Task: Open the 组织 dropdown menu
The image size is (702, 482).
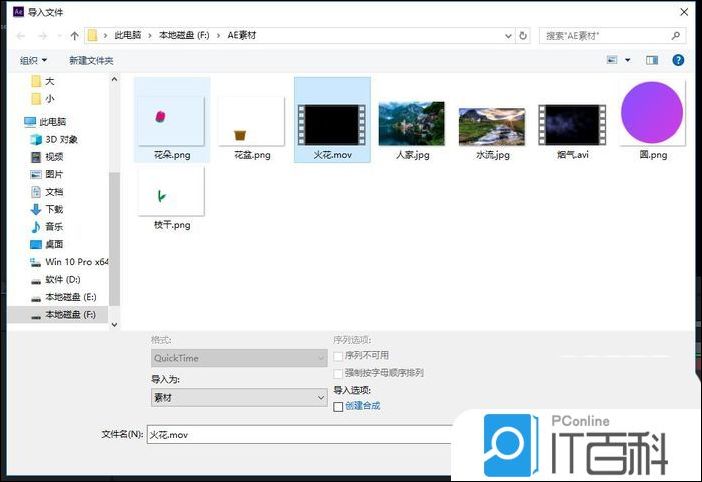Action: coord(33,60)
